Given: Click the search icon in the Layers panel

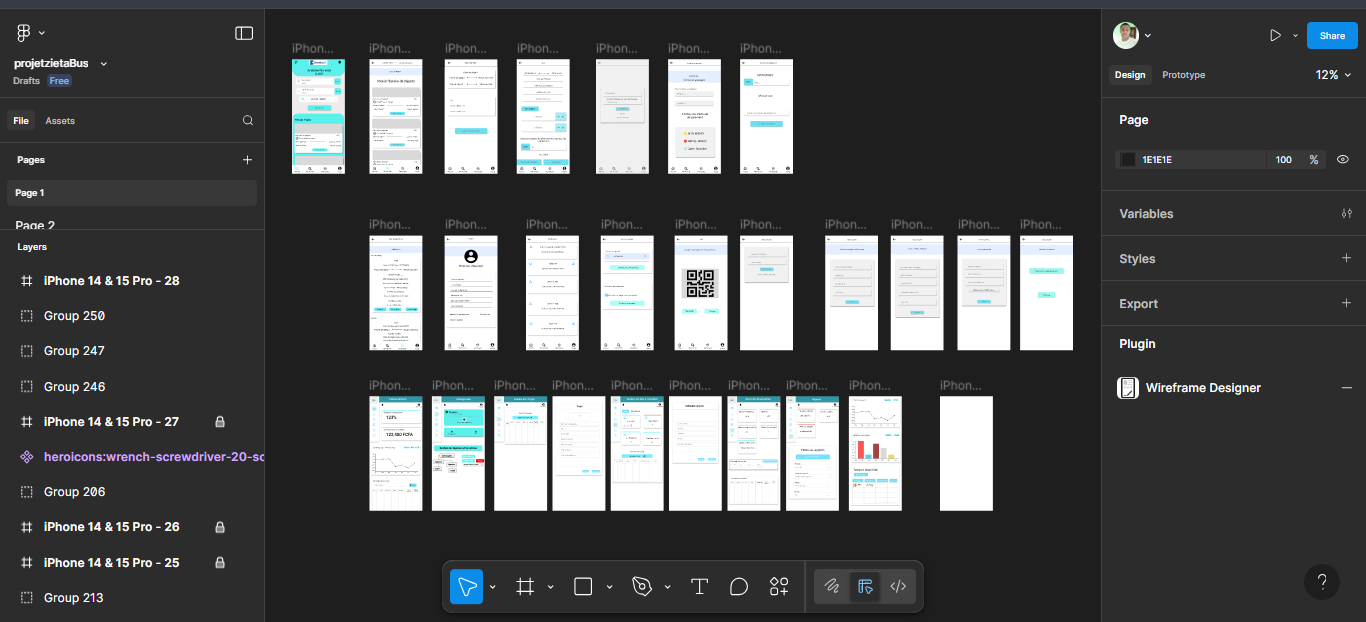Looking at the screenshot, I should click(x=247, y=119).
